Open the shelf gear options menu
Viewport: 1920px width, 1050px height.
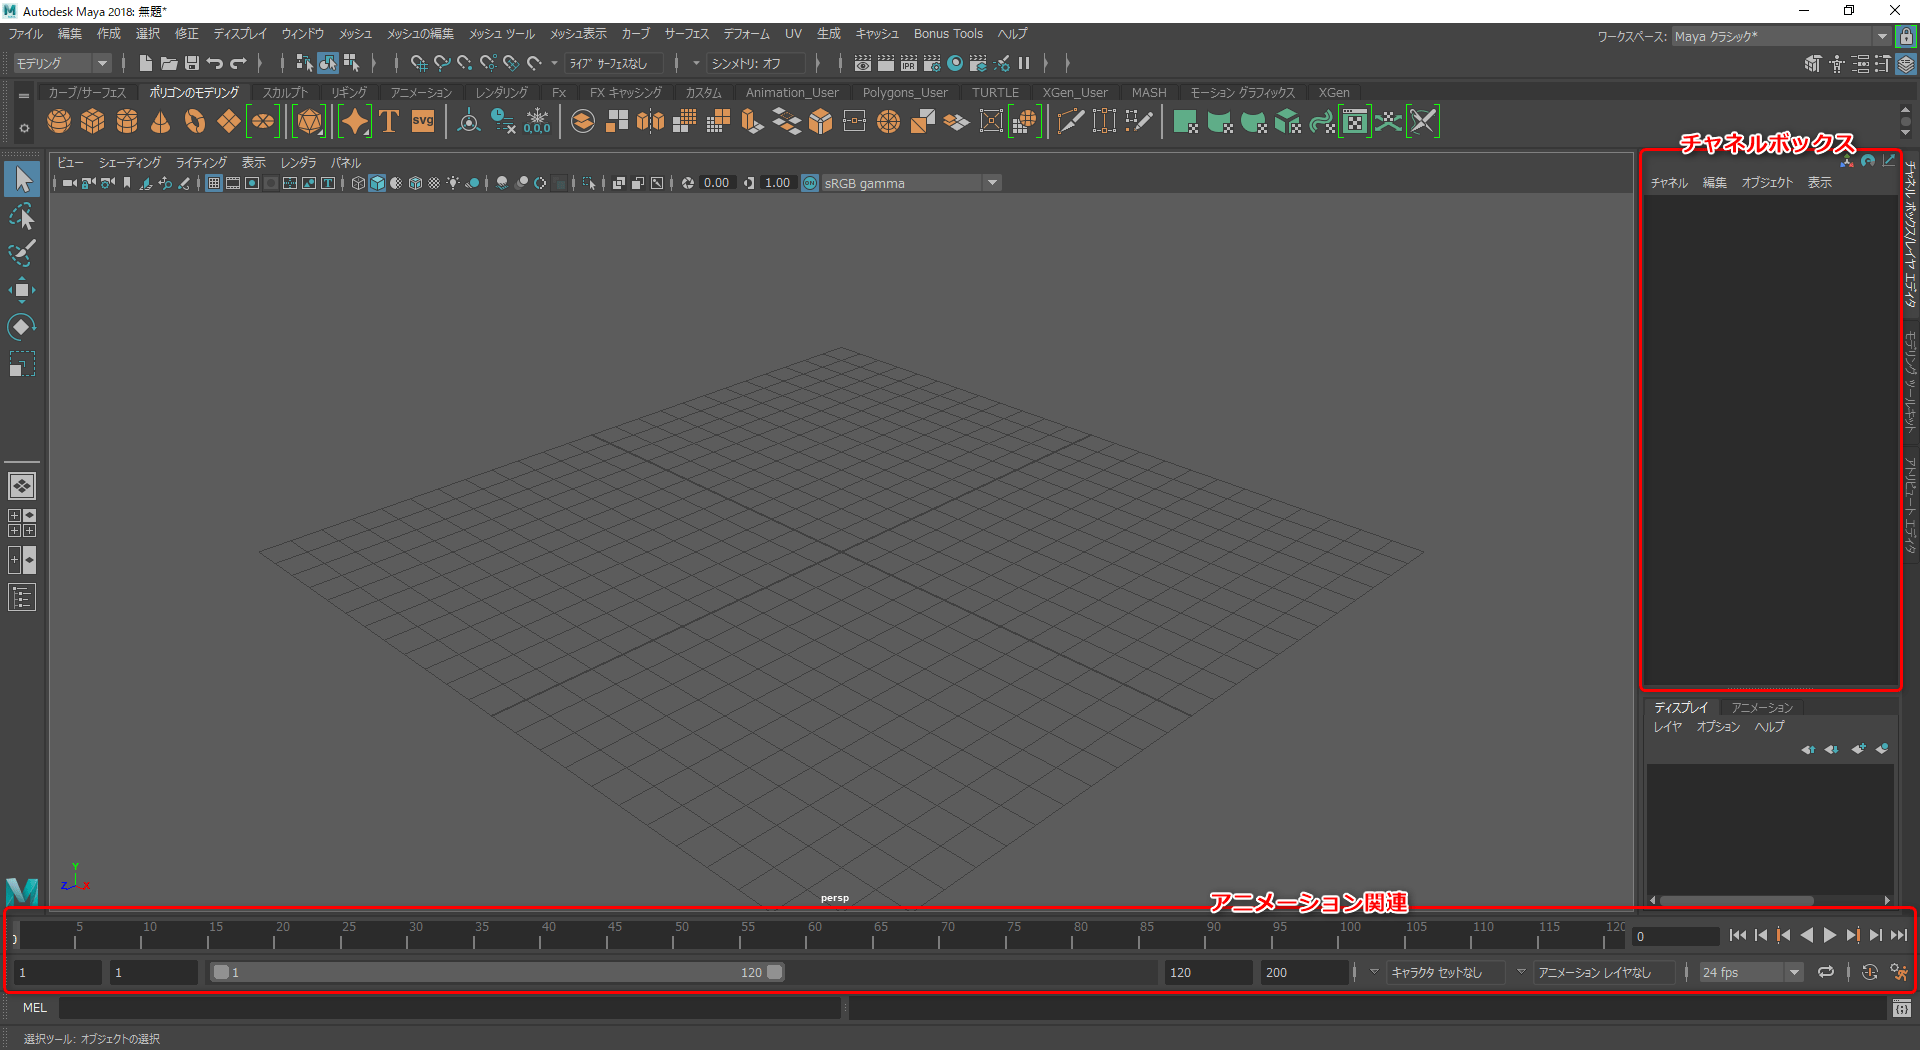[x=24, y=128]
